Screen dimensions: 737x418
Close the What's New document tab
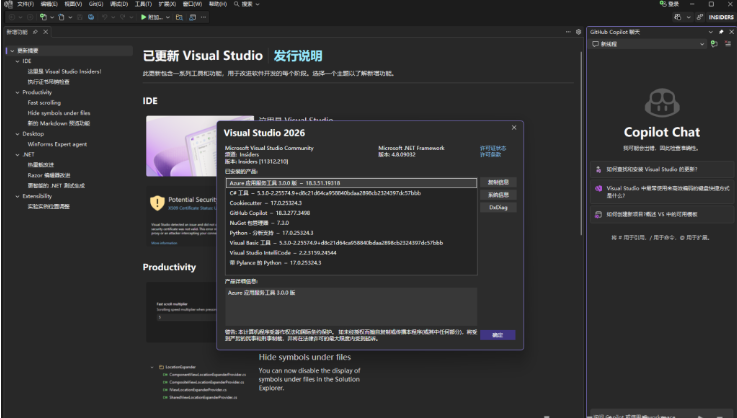(x=45, y=33)
